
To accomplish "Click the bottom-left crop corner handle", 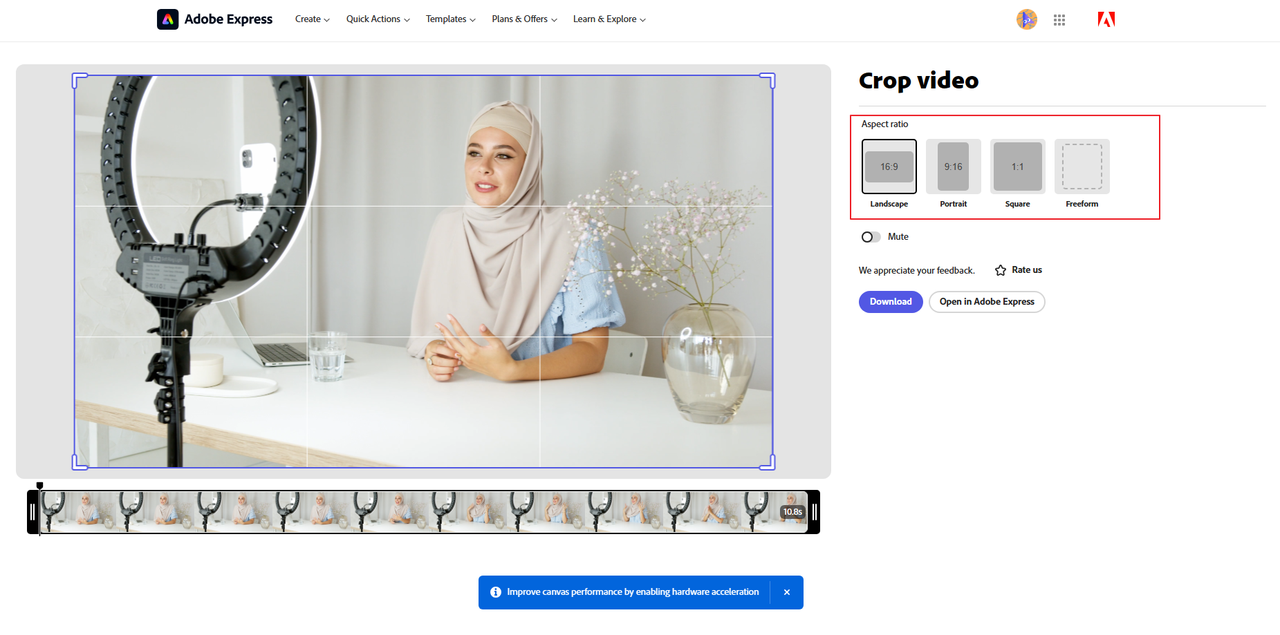I will tap(80, 462).
